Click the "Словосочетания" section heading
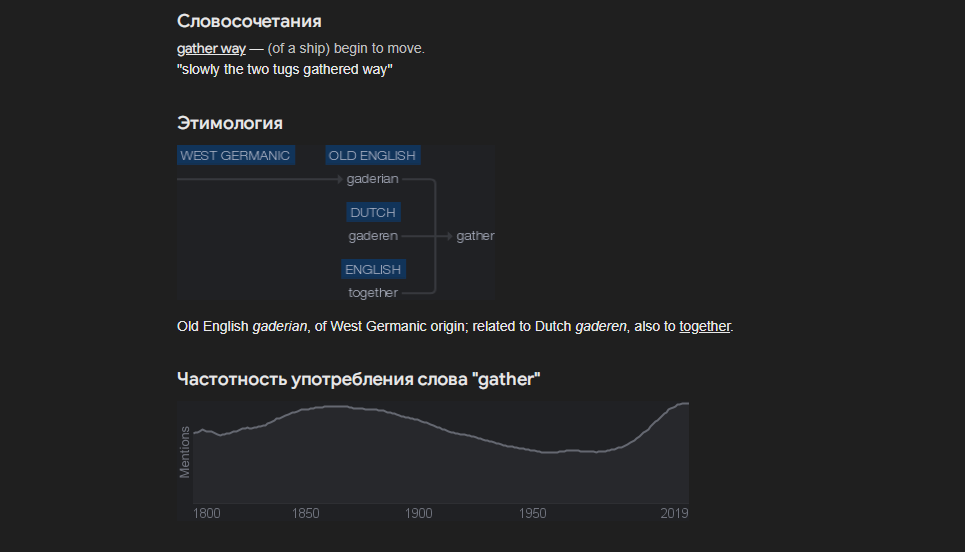This screenshot has height=552, width=965. (249, 21)
